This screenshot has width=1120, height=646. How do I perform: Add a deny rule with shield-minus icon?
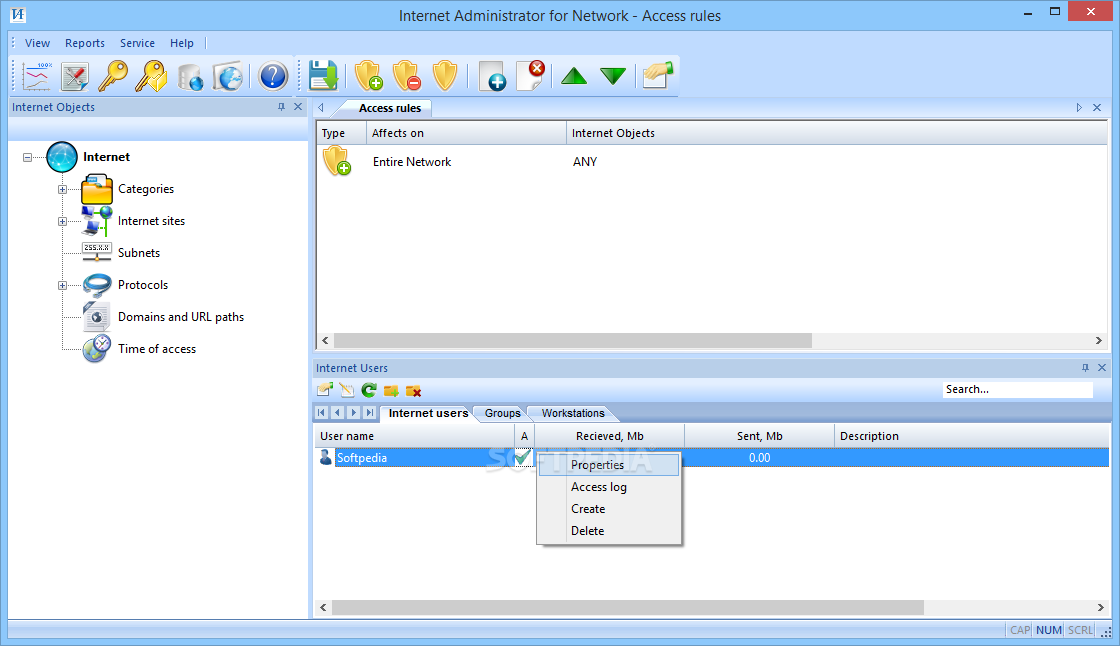pos(406,76)
